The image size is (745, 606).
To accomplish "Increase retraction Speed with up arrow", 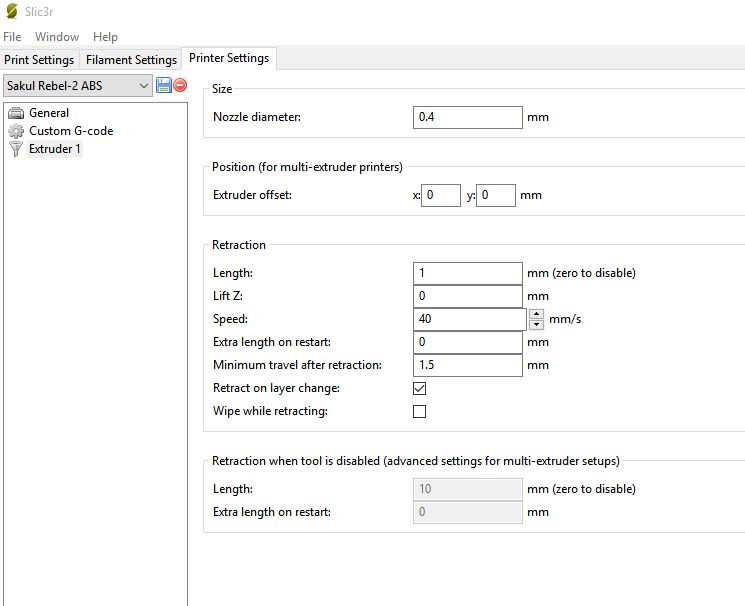I will pyautogui.click(x=536, y=314).
